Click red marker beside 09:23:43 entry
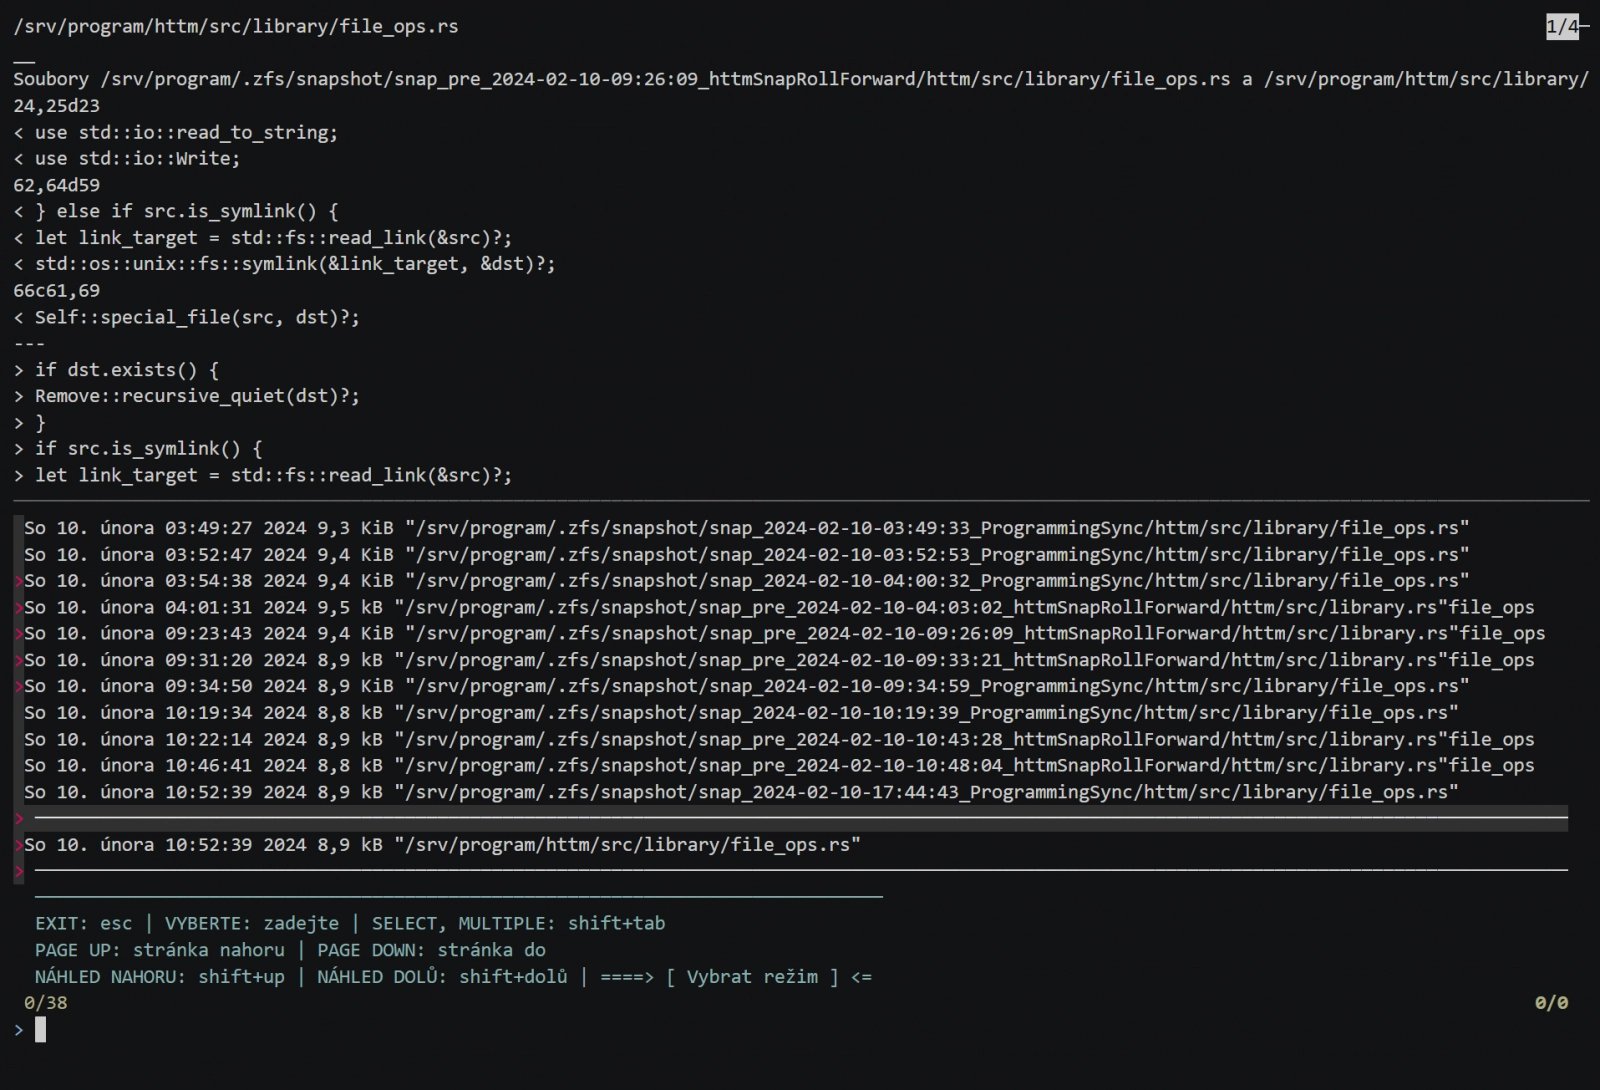 (18, 634)
